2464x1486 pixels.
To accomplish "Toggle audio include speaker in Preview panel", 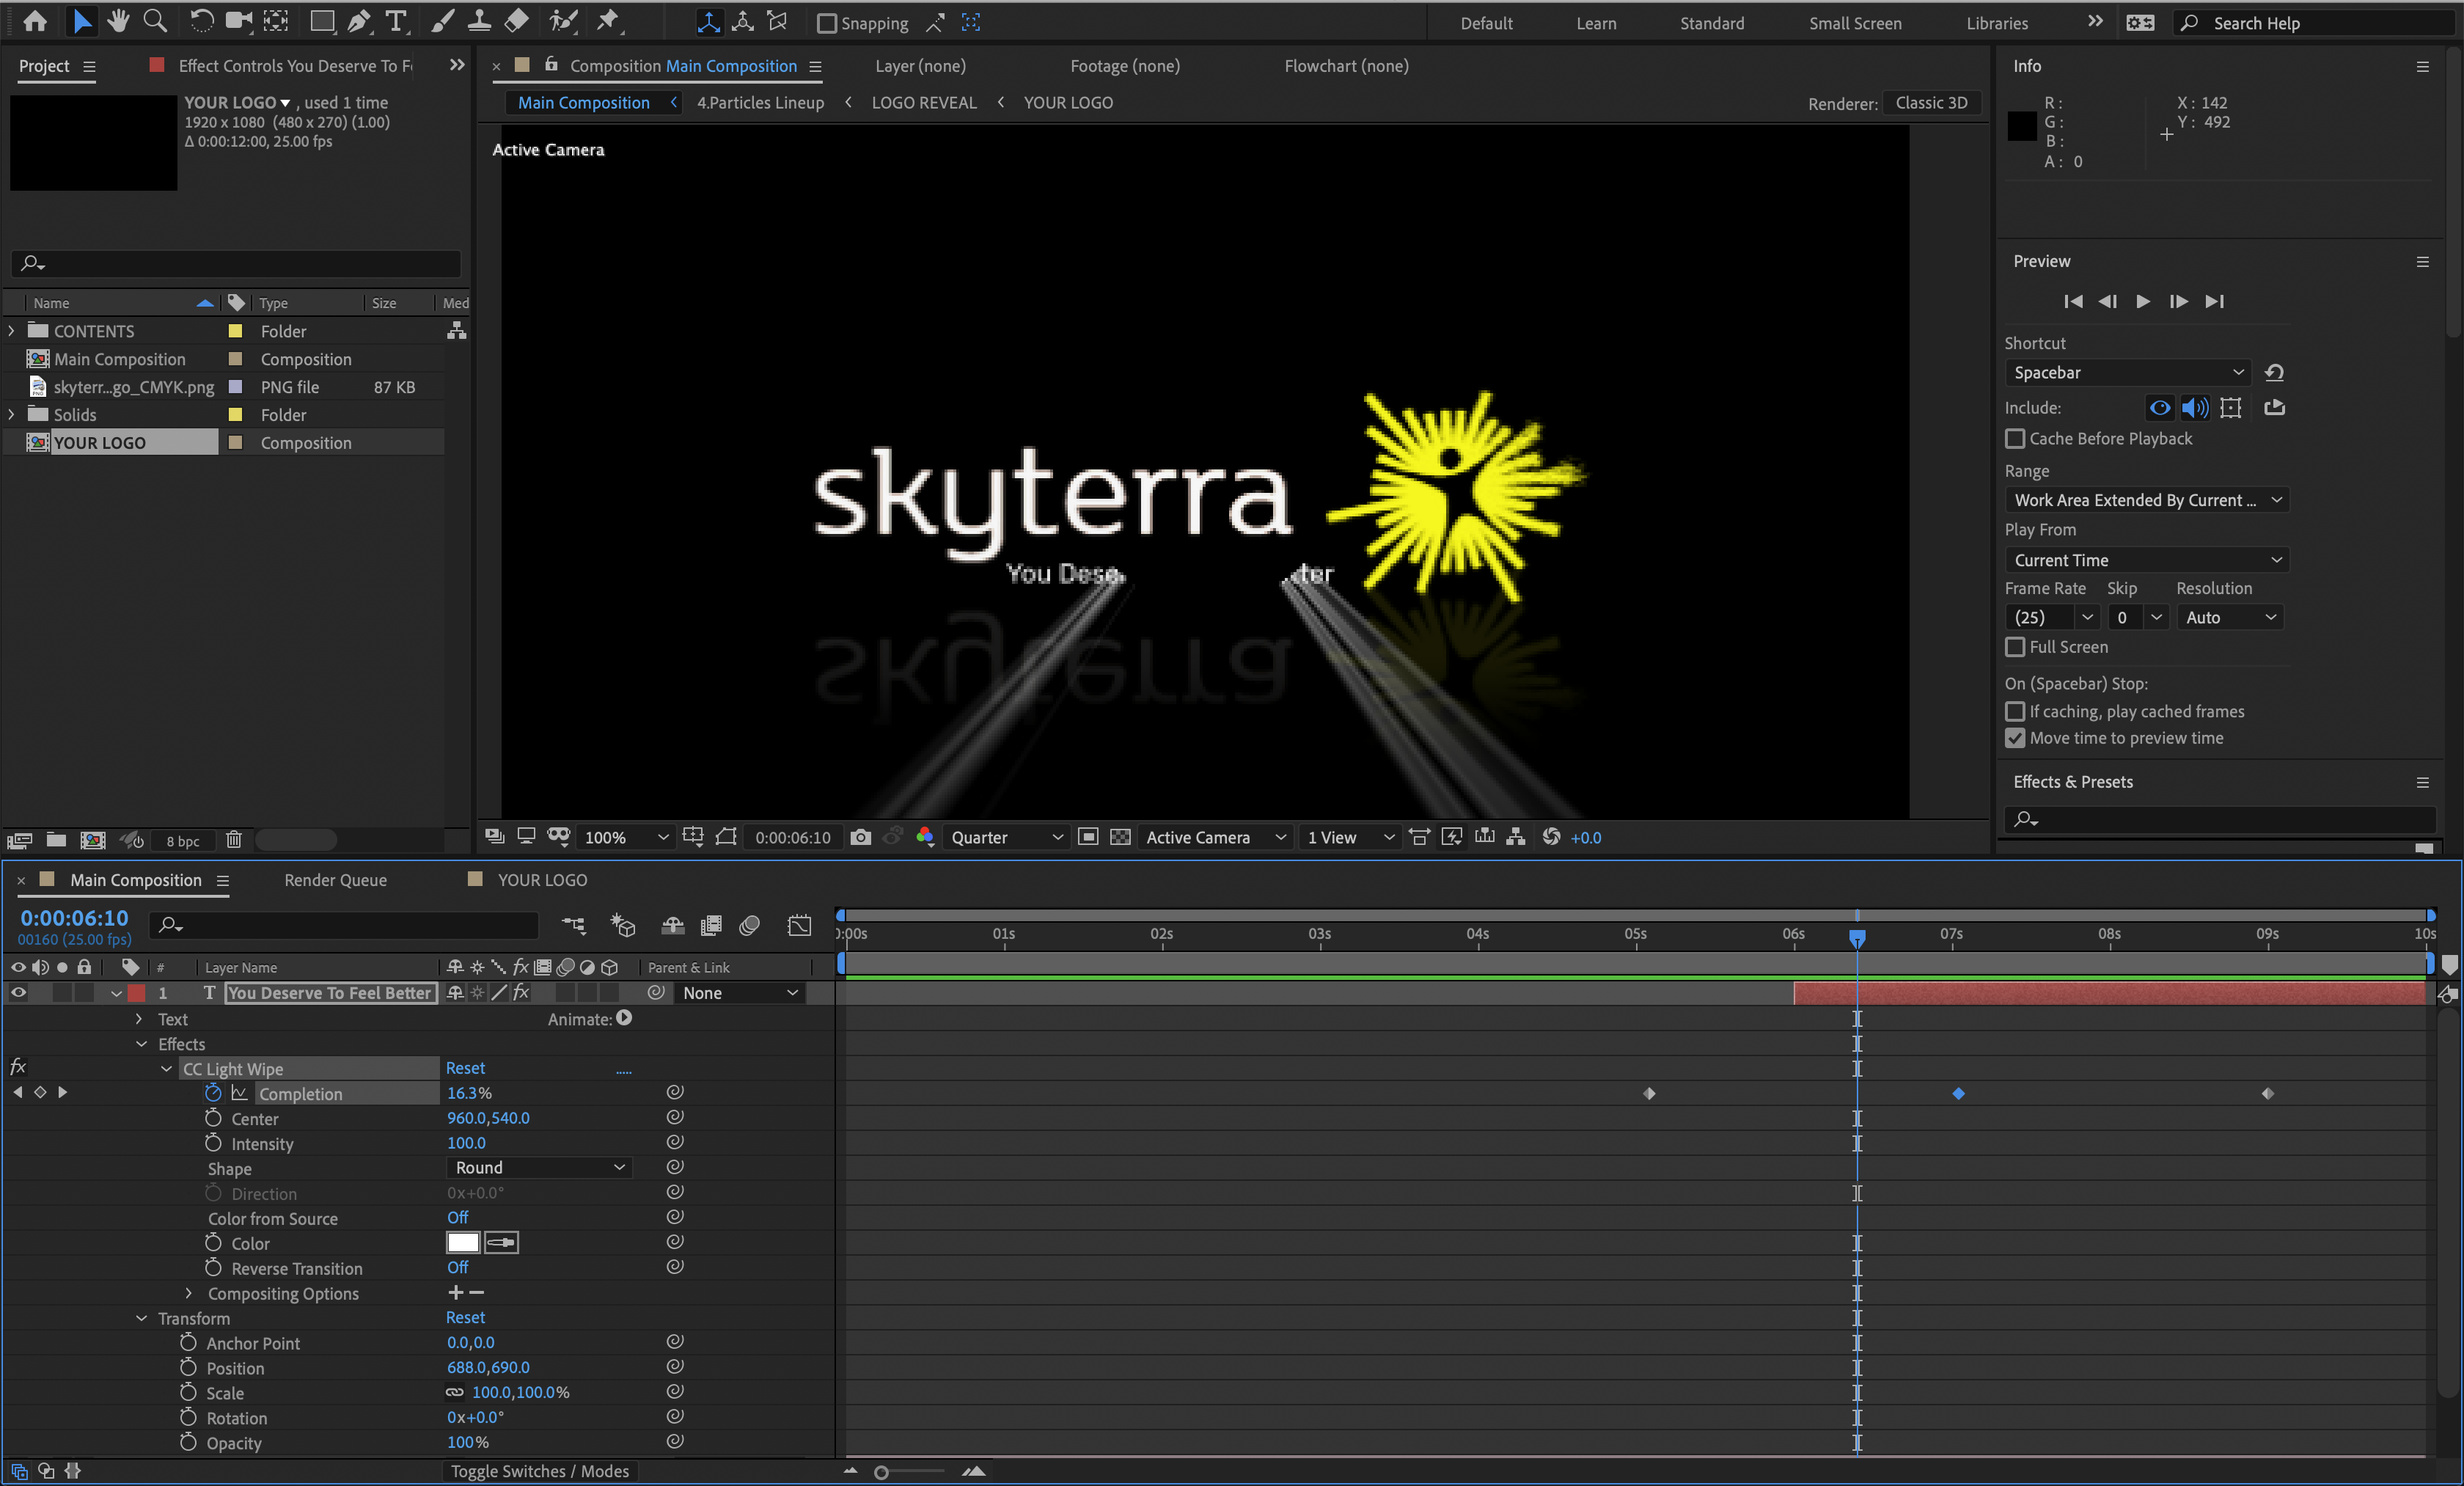I will [2195, 407].
